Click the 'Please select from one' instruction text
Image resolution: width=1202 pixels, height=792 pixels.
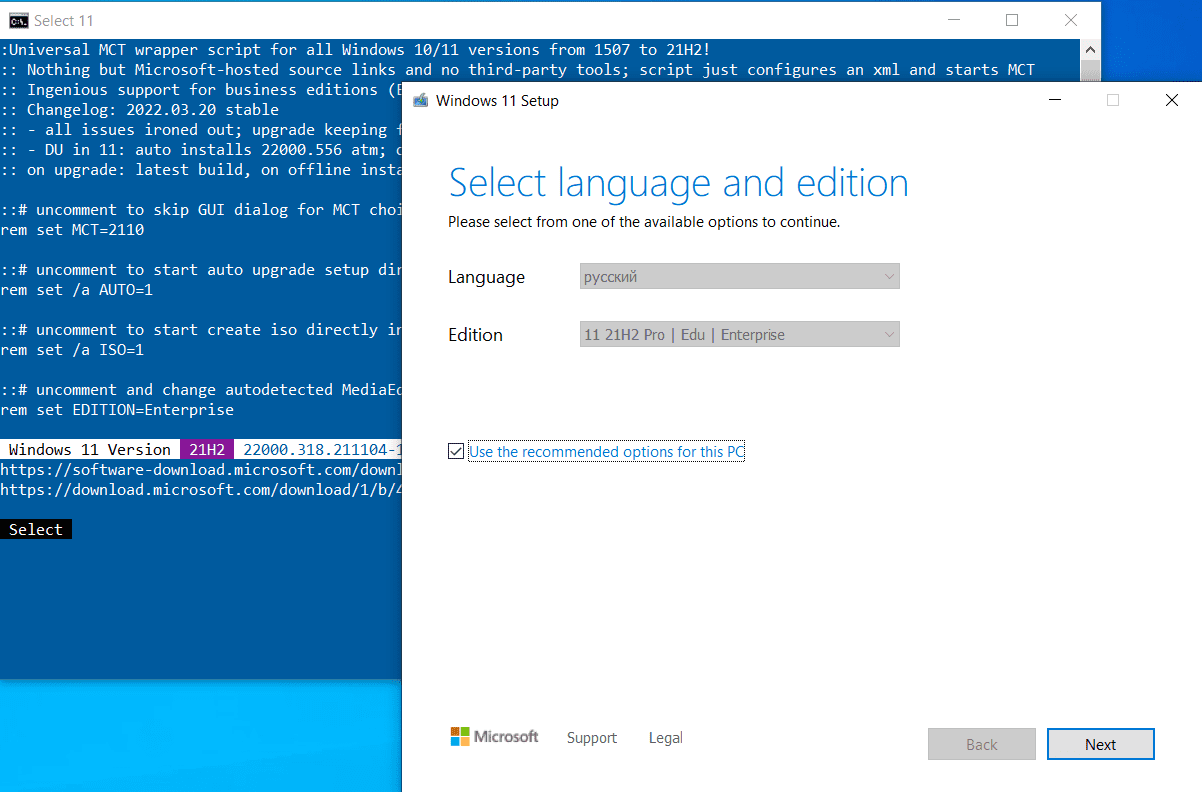pyautogui.click(x=644, y=222)
